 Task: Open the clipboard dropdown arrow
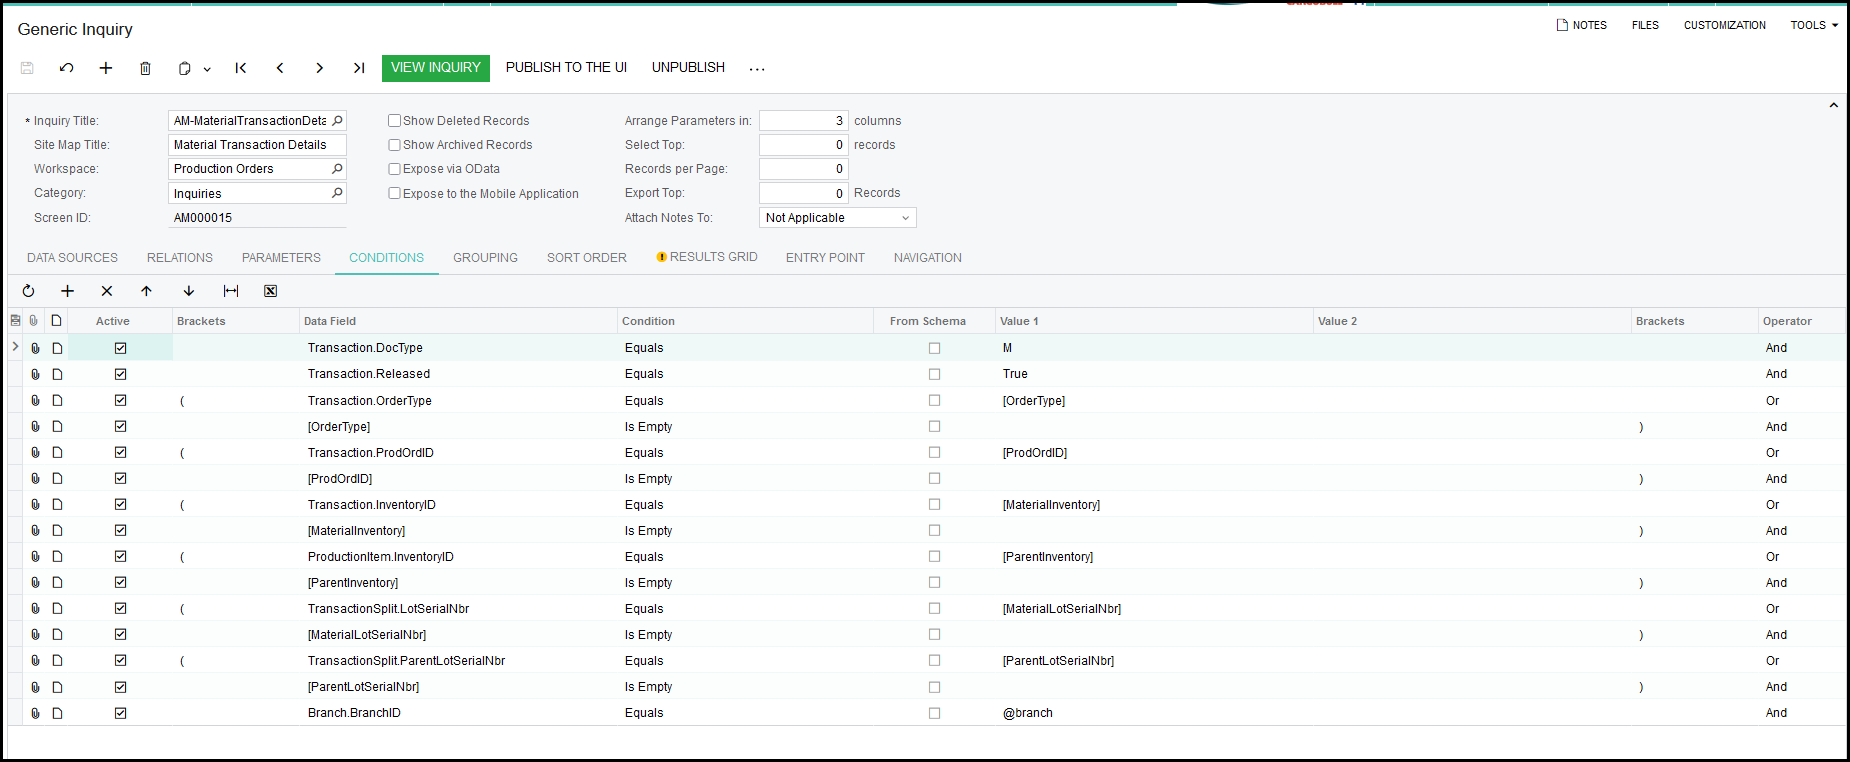point(207,69)
